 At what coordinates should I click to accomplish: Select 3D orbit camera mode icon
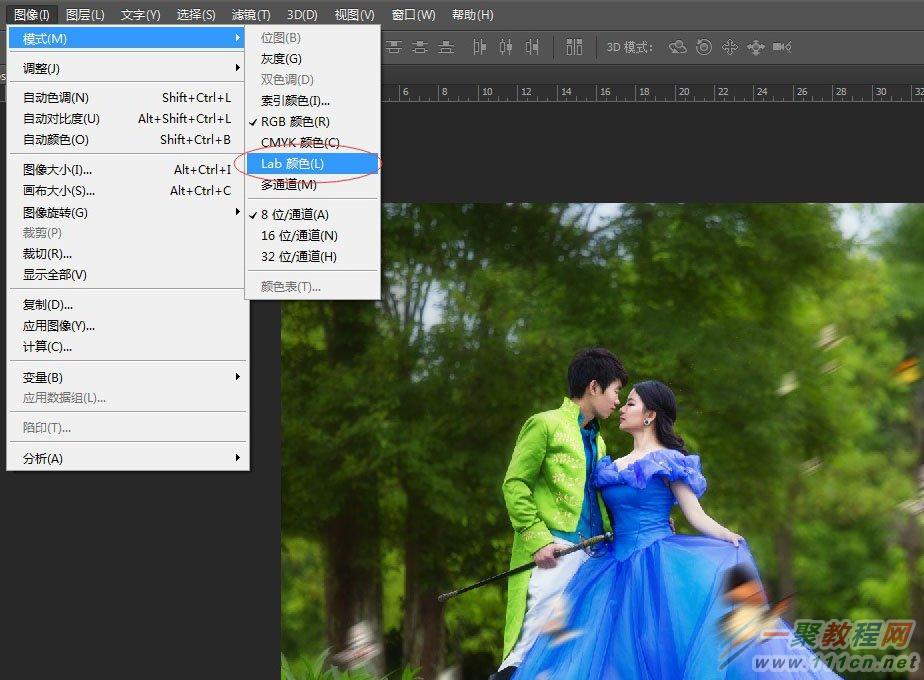tap(678, 47)
